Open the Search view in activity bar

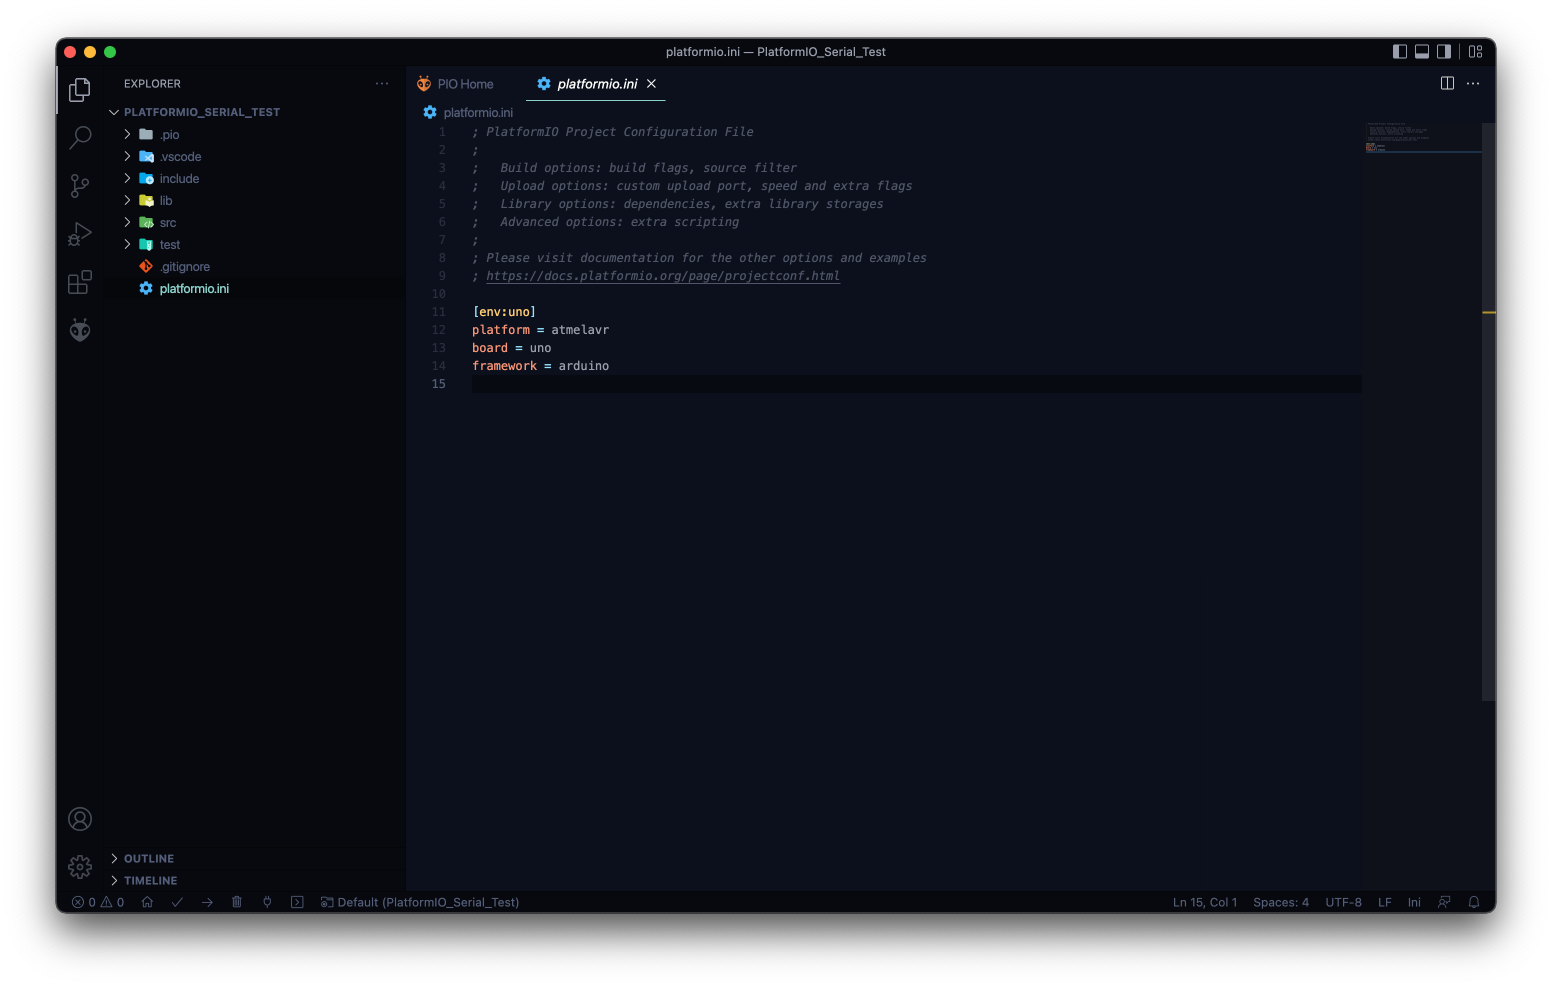click(x=80, y=138)
